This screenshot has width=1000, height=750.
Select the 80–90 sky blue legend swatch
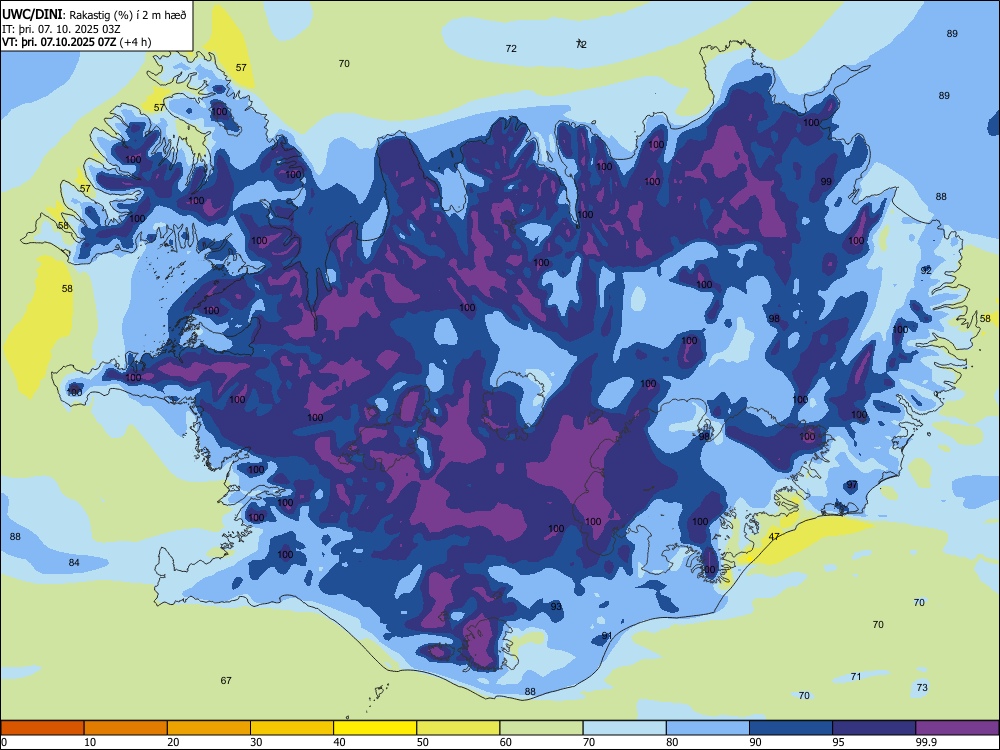pos(708,728)
